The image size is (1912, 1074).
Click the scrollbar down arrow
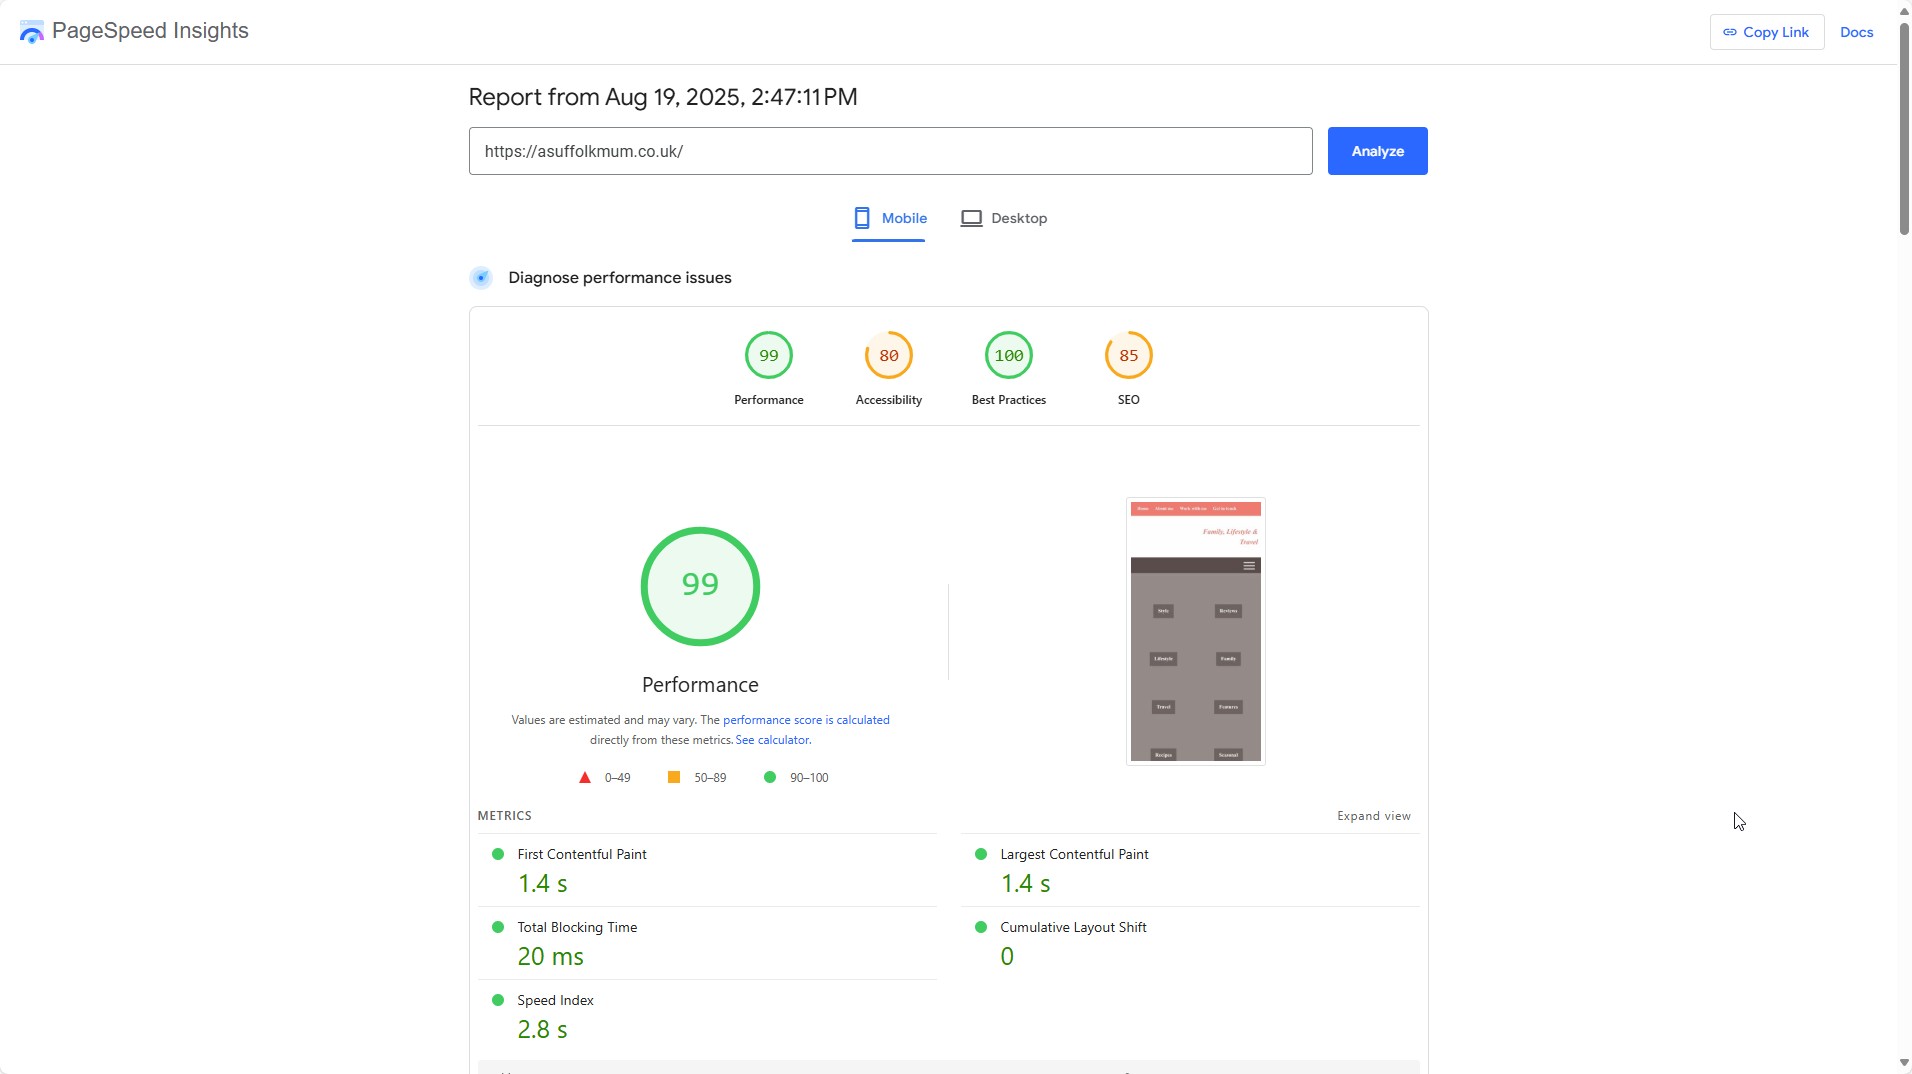click(1904, 1064)
